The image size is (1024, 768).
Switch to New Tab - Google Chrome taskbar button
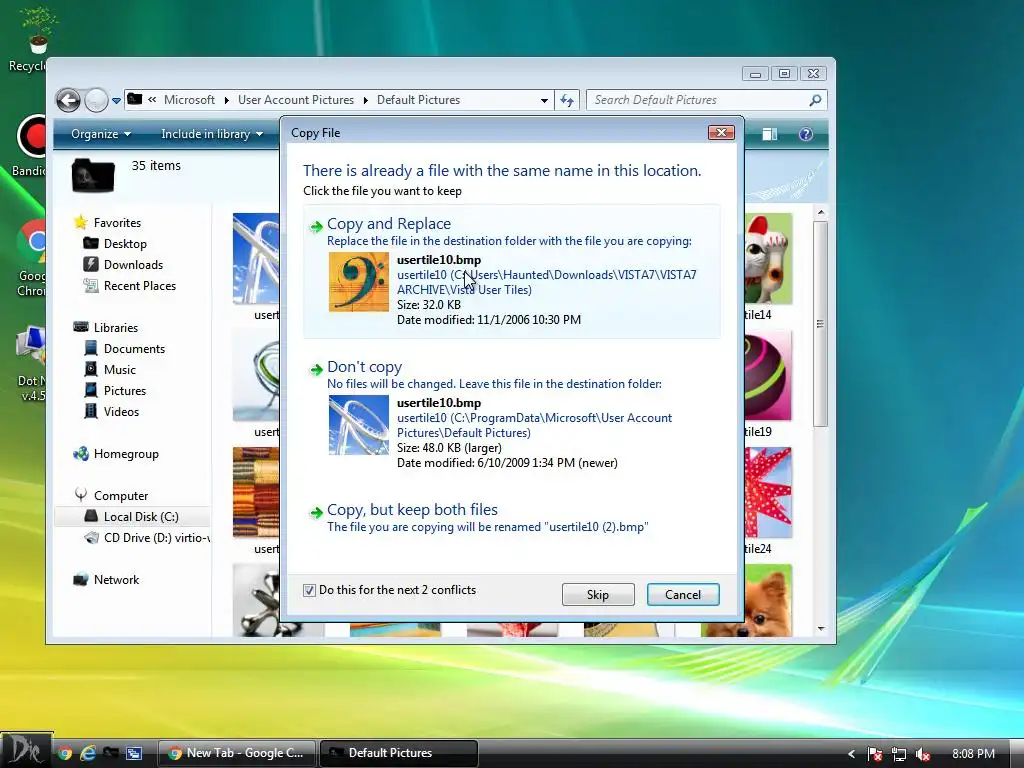tap(238, 753)
